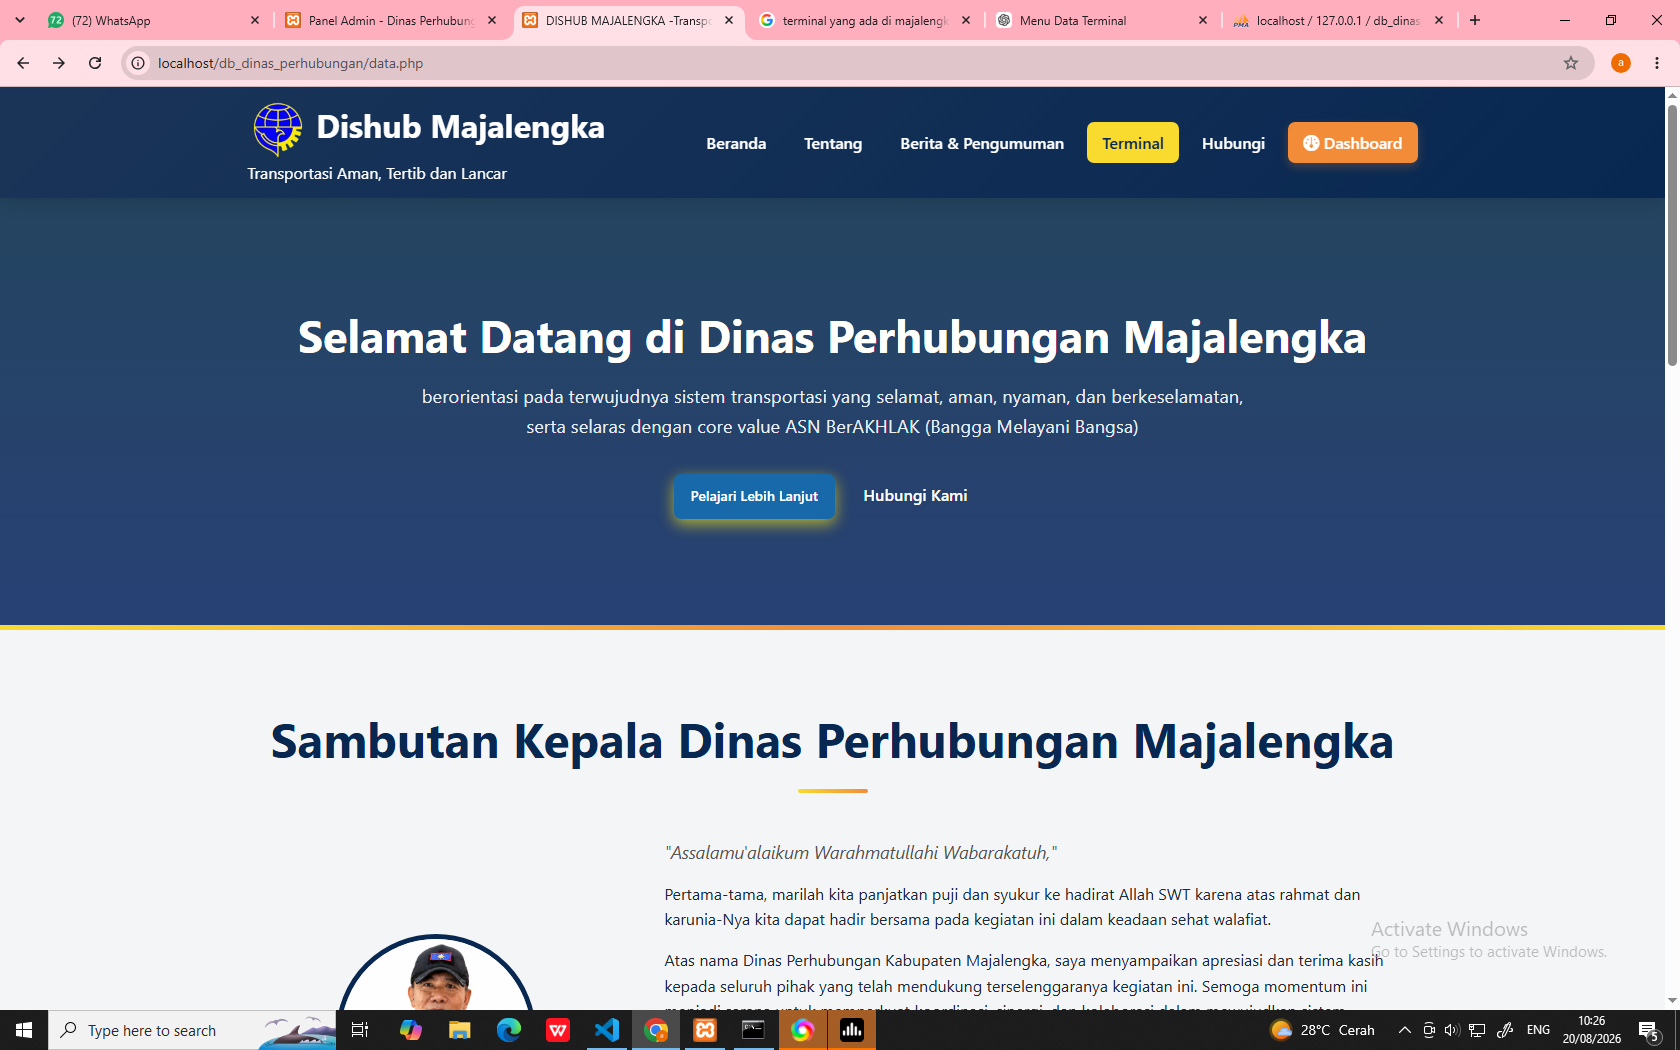This screenshot has width=1680, height=1050.
Task: Click the Hubungi Kami link
Action: (915, 496)
